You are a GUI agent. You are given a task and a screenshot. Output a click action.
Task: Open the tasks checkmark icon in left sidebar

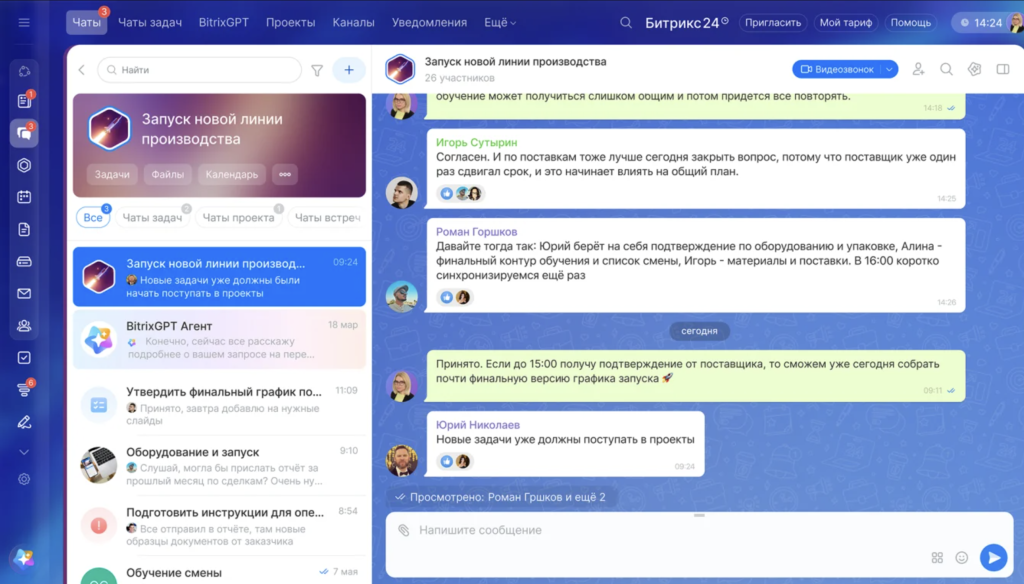(x=24, y=357)
